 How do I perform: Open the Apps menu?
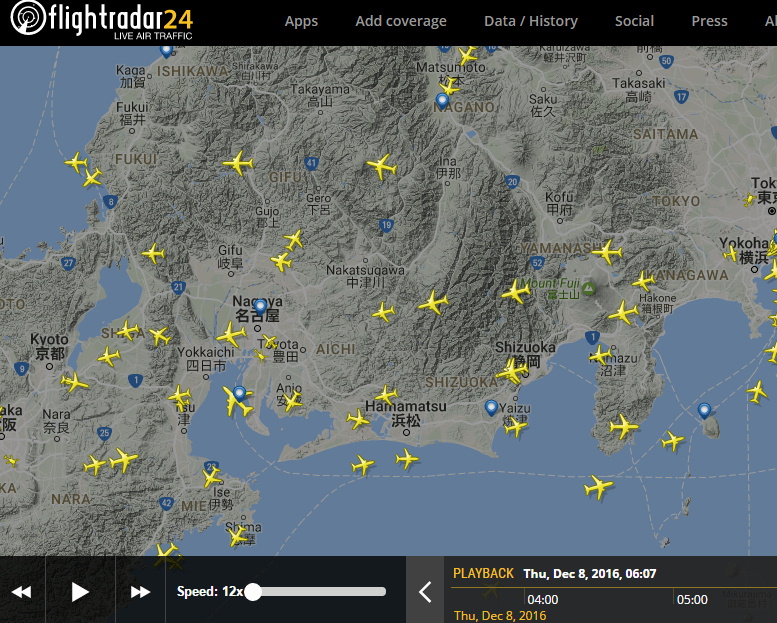point(301,21)
